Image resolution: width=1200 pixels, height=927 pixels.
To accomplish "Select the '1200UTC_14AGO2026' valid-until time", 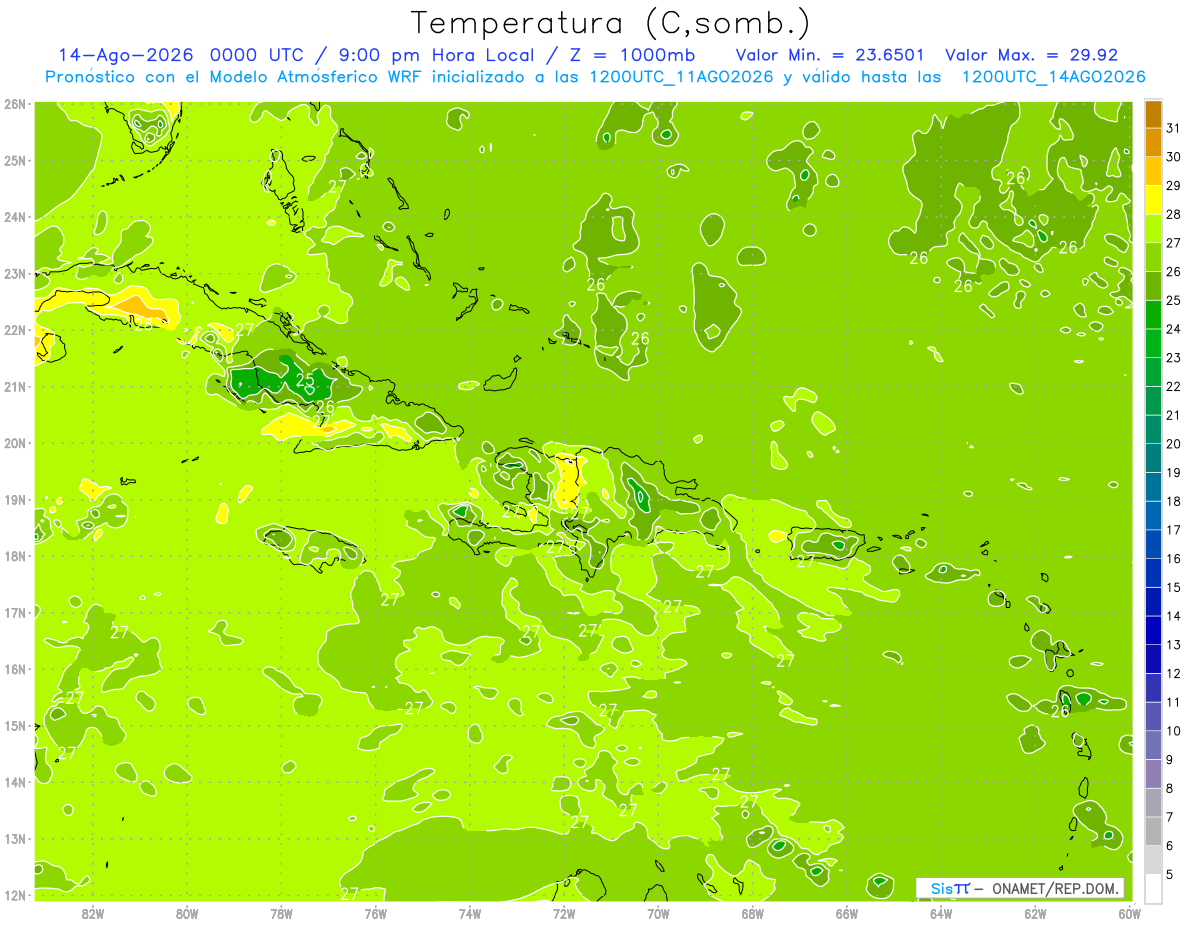I will pos(1053,77).
